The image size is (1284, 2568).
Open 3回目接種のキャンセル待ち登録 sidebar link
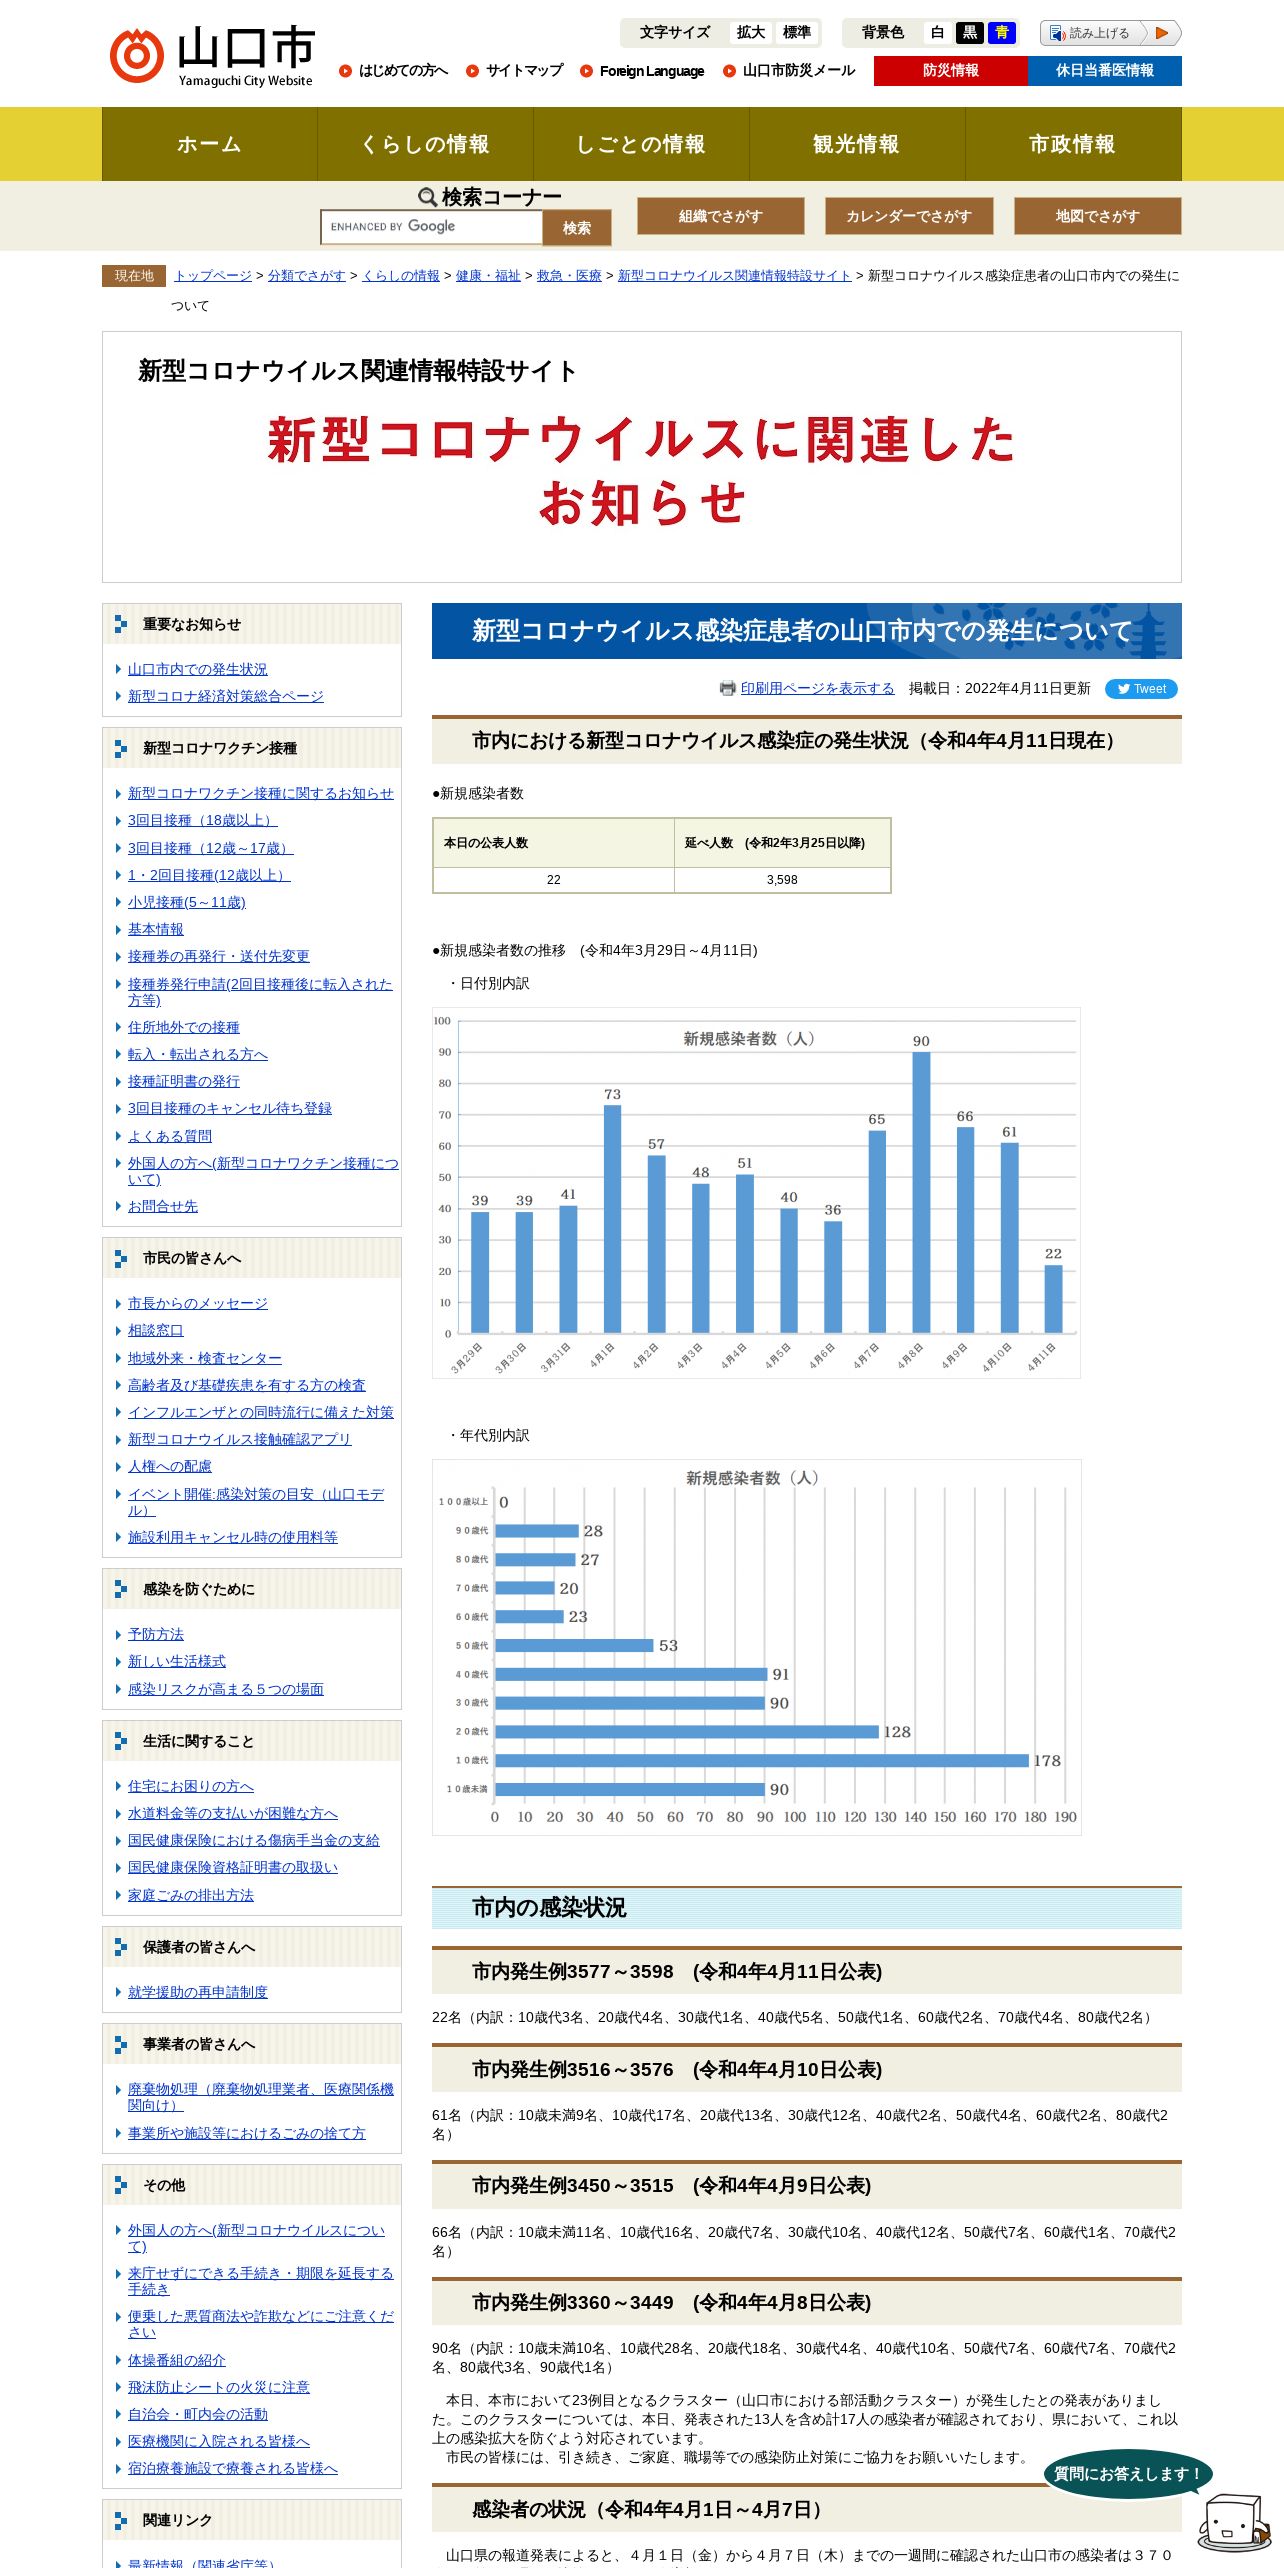230,1109
